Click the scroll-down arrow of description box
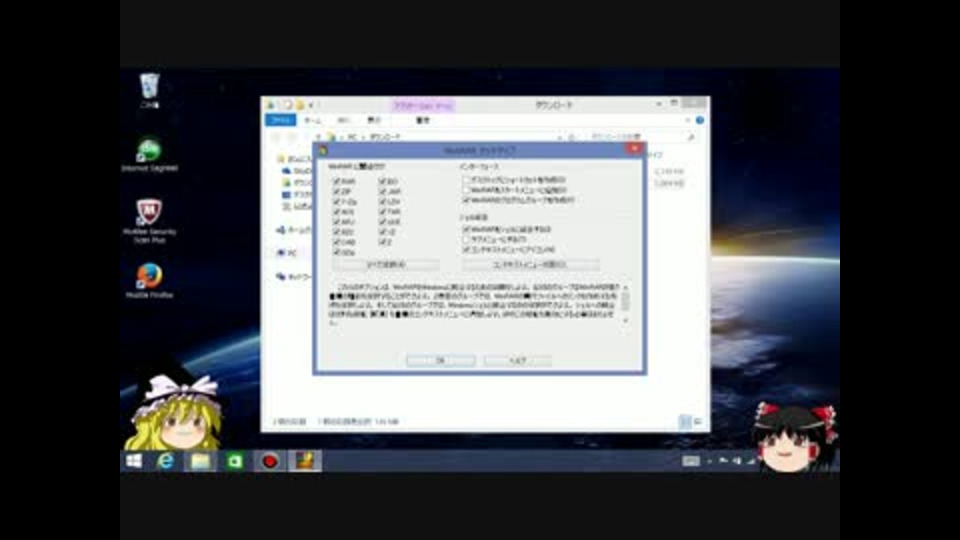The height and width of the screenshot is (540, 960). pyautogui.click(x=625, y=320)
